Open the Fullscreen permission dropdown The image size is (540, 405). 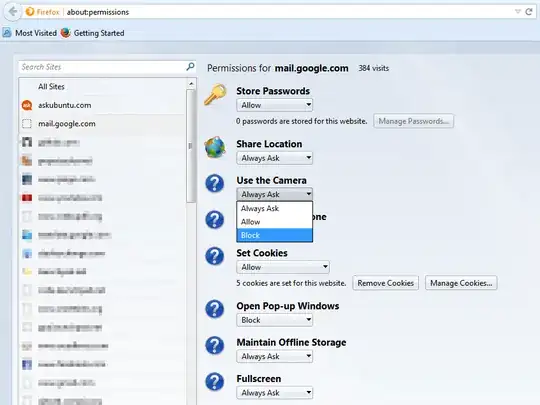[274, 393]
